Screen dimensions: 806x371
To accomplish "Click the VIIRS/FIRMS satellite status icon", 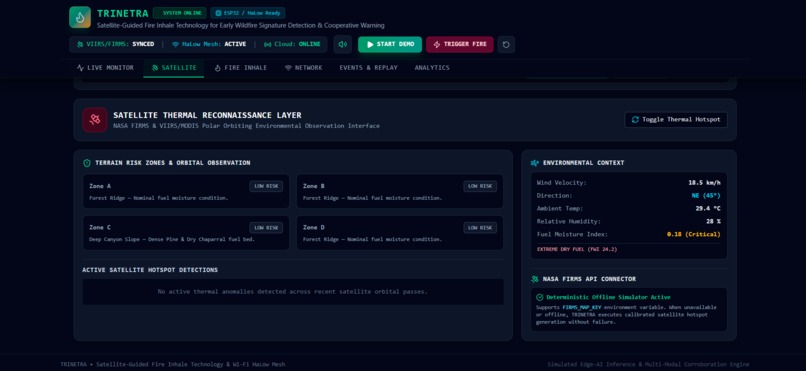I will [x=80, y=44].
